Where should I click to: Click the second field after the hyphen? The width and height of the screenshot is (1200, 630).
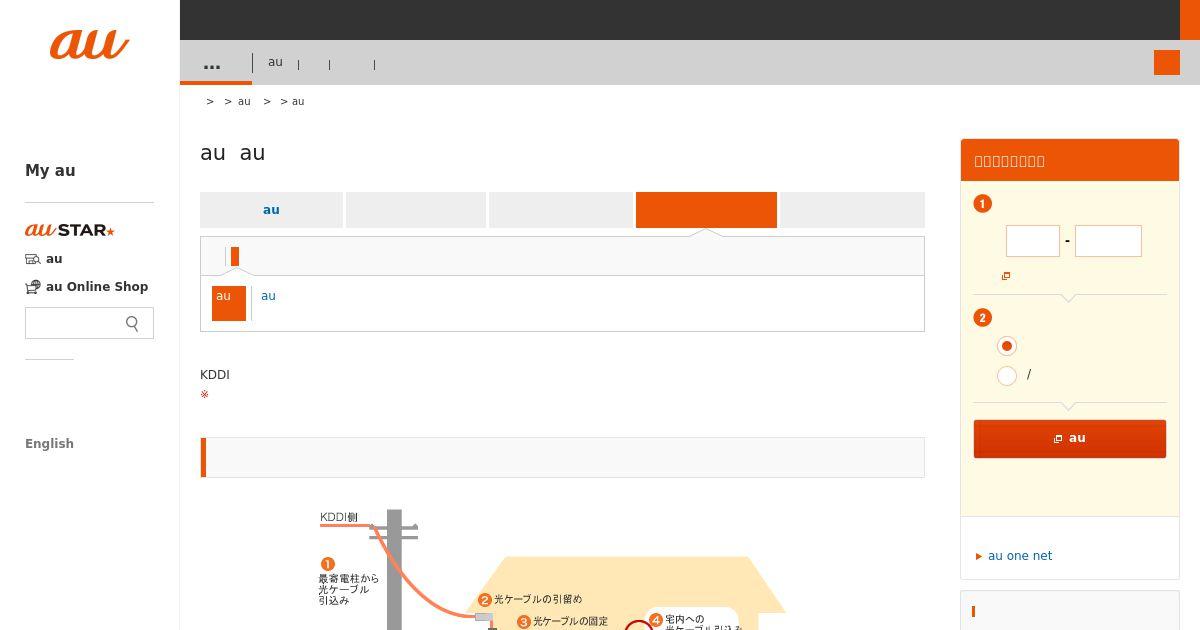(1108, 241)
